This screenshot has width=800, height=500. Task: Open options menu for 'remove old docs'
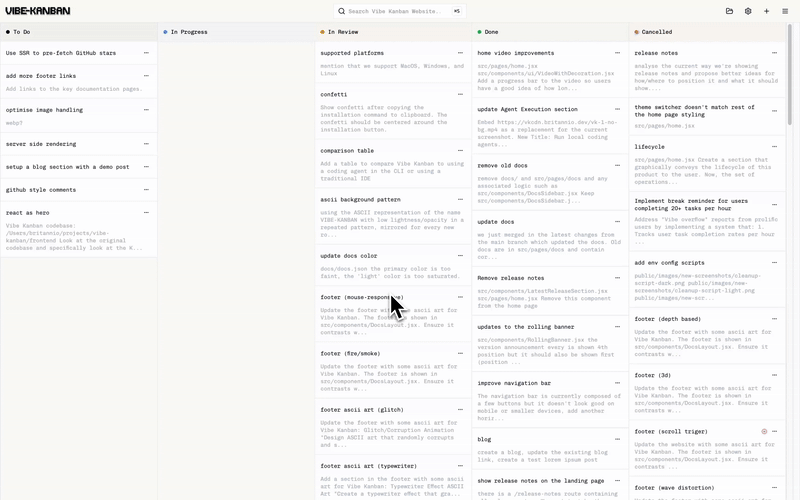click(x=617, y=165)
